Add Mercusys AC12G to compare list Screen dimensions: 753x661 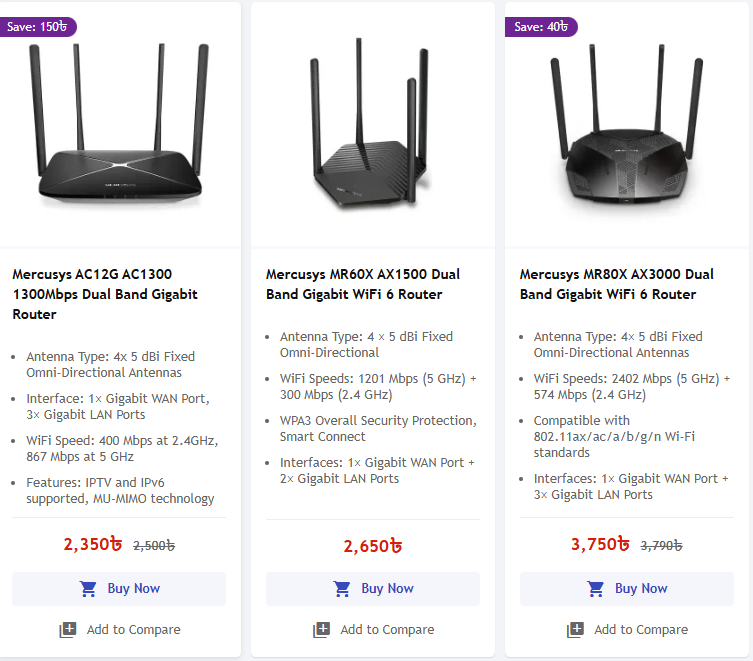pos(133,630)
